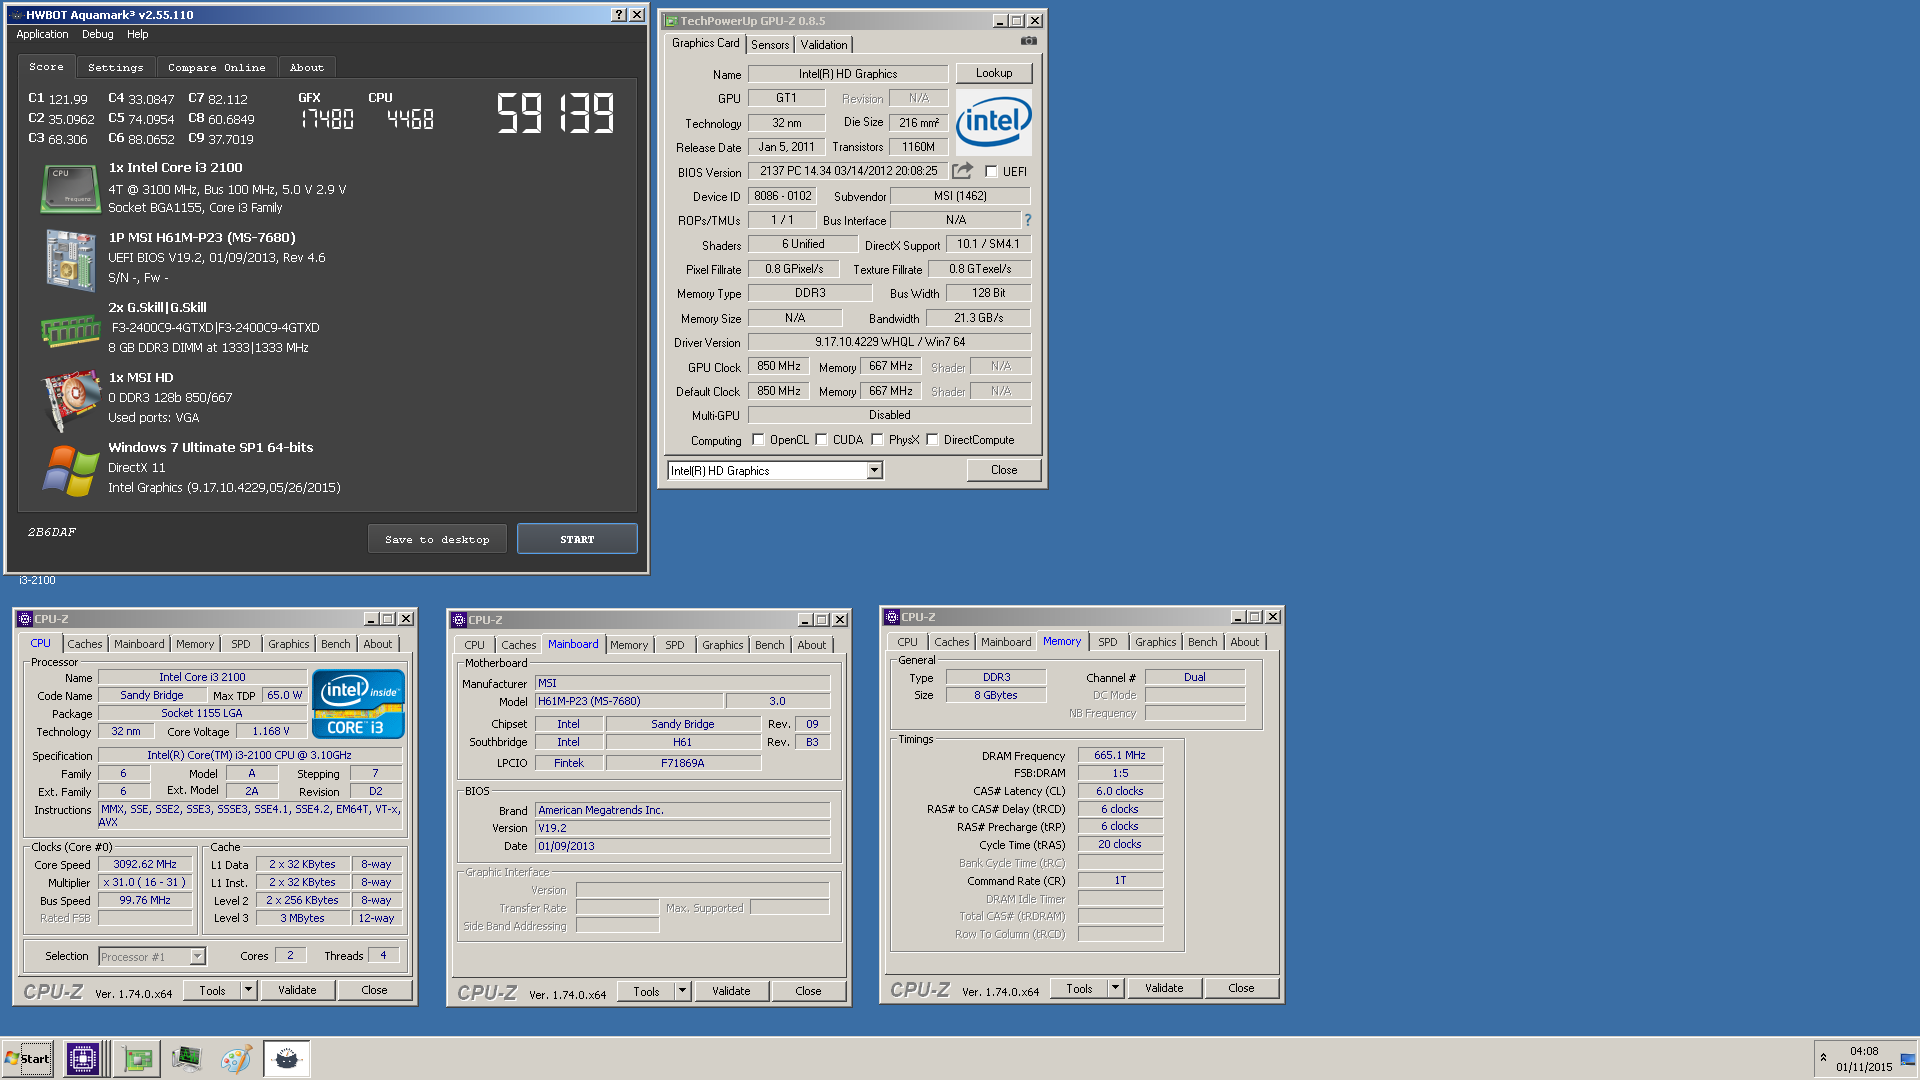Switch to the Sensors tab in GPU-Z

[770, 45]
